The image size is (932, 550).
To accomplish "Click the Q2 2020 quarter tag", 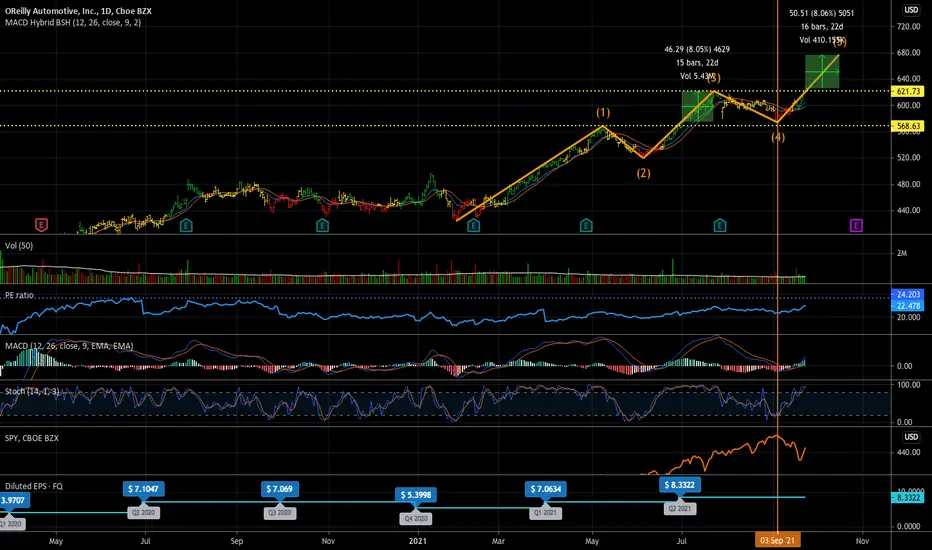I will [143, 513].
